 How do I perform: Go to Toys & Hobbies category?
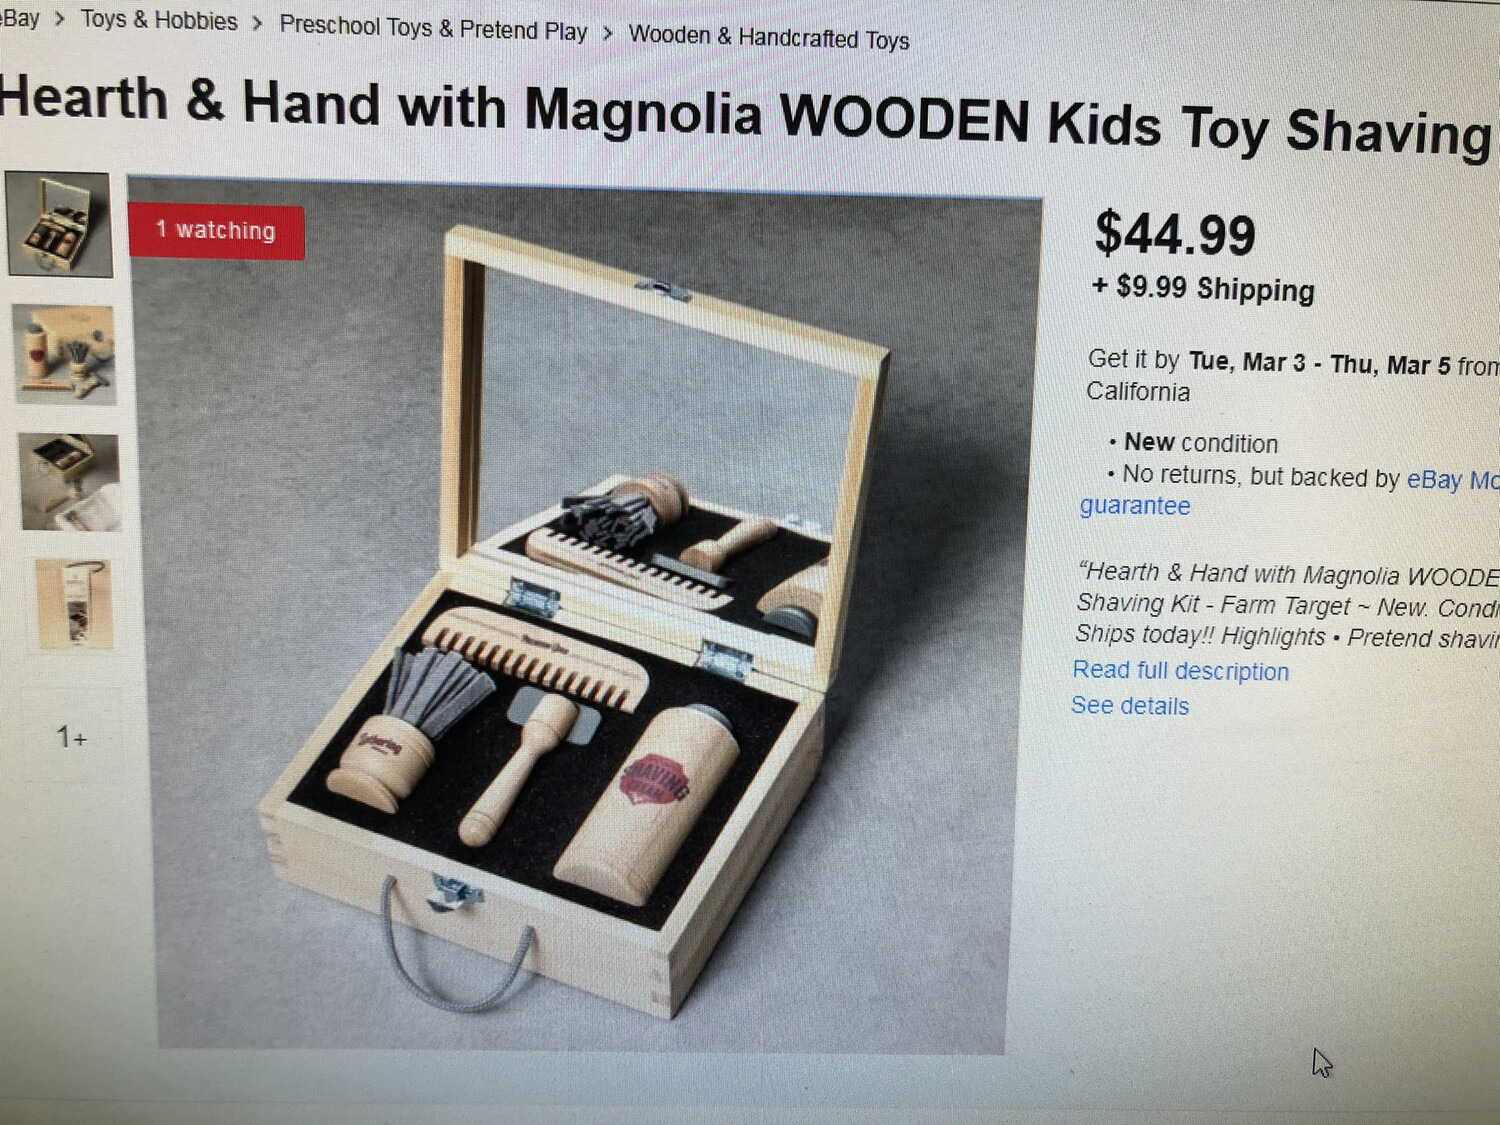pos(159,20)
